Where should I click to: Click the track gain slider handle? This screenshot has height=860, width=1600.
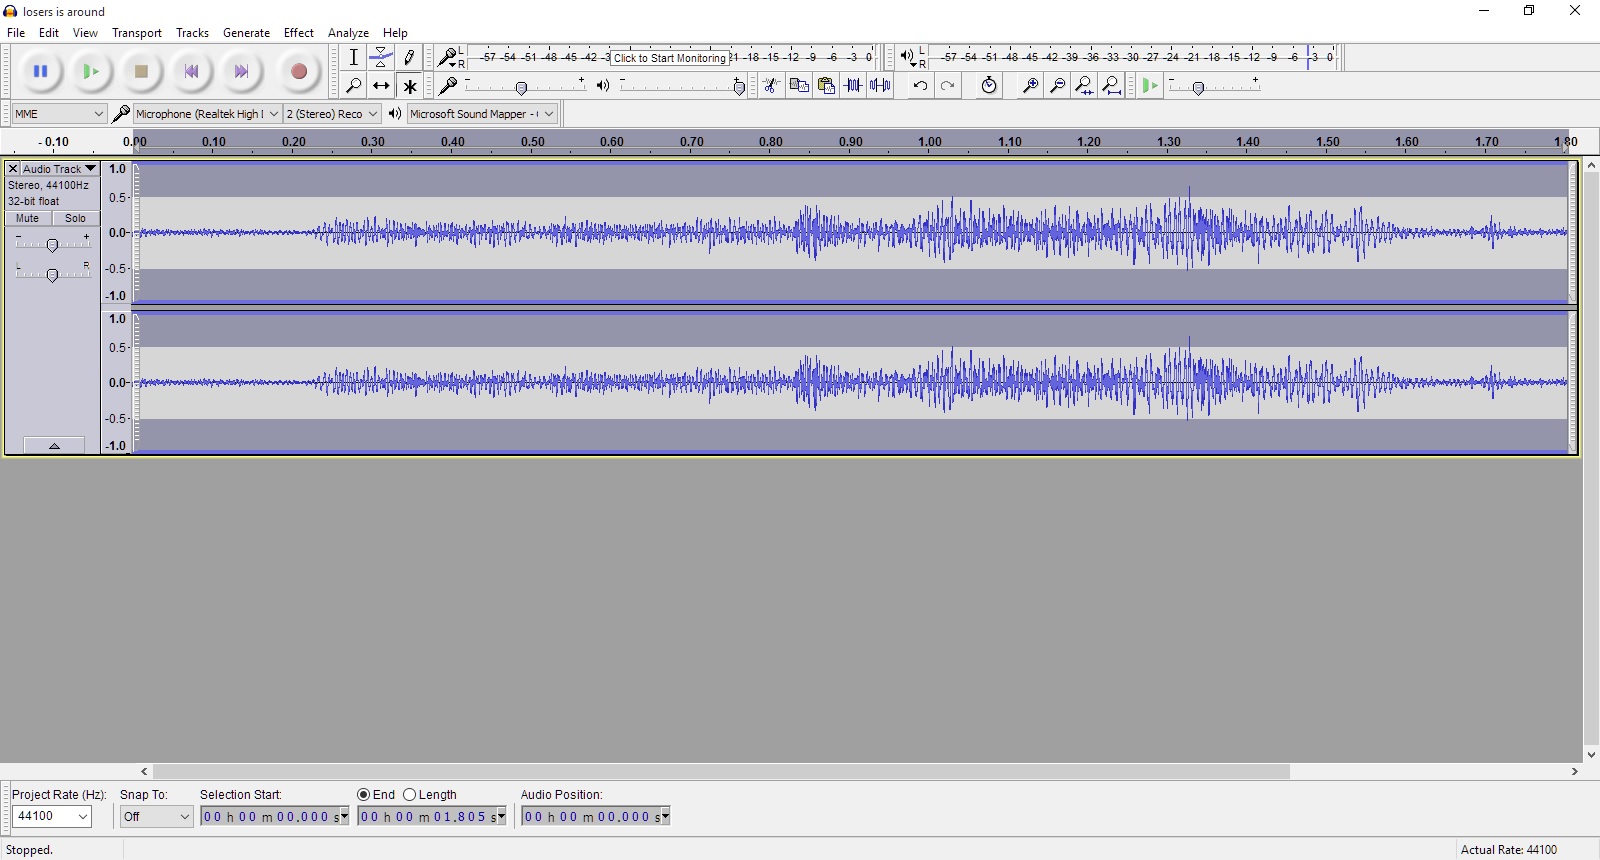coord(52,245)
